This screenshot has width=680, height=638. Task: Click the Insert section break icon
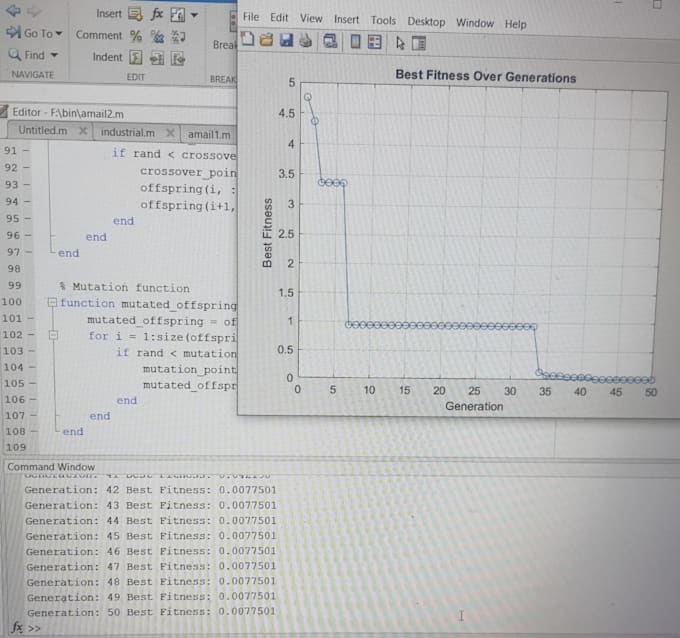[x=135, y=14]
